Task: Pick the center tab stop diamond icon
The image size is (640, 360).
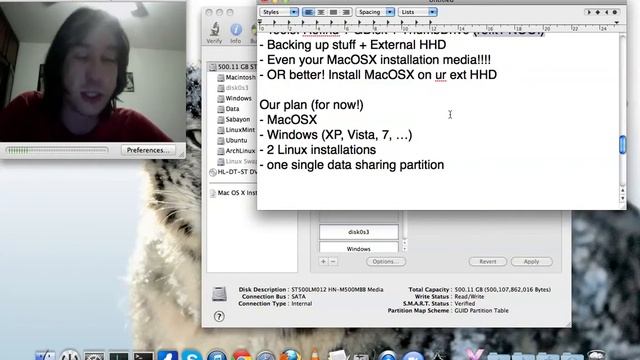Action: click(598, 12)
